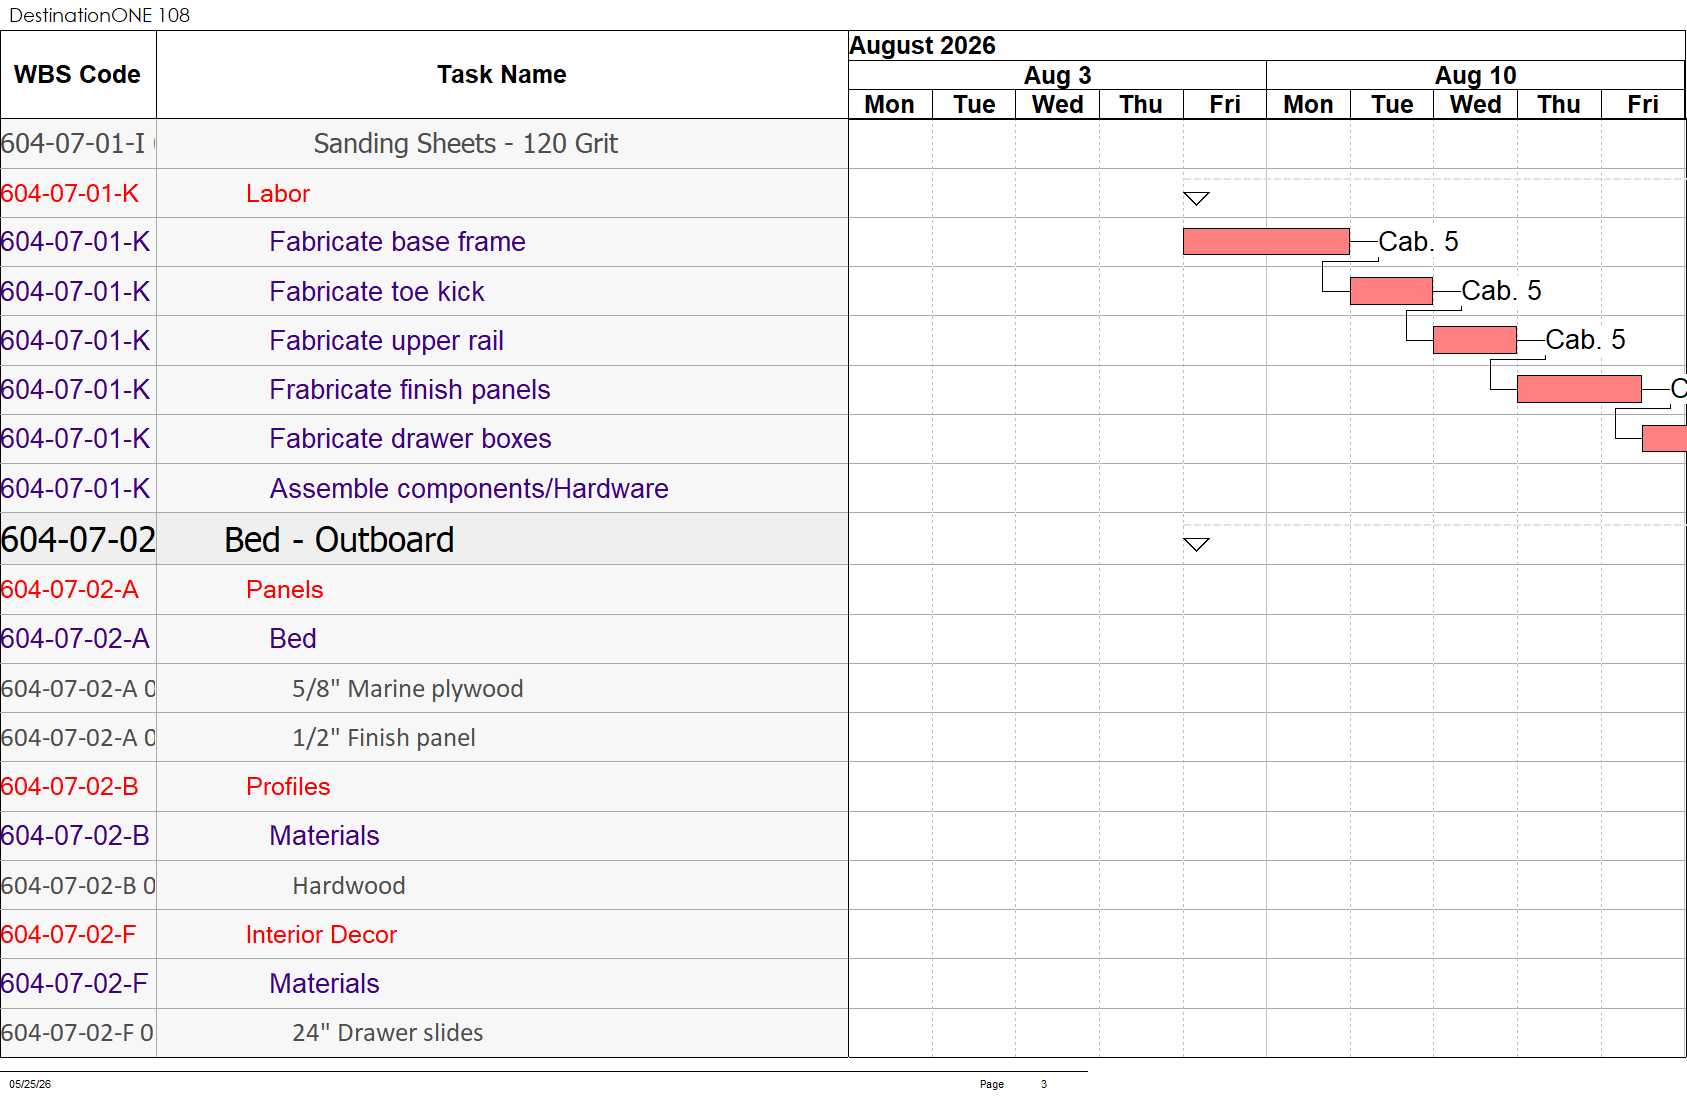Select the Fabricate drawer boxes Gantt bar

(1664, 438)
